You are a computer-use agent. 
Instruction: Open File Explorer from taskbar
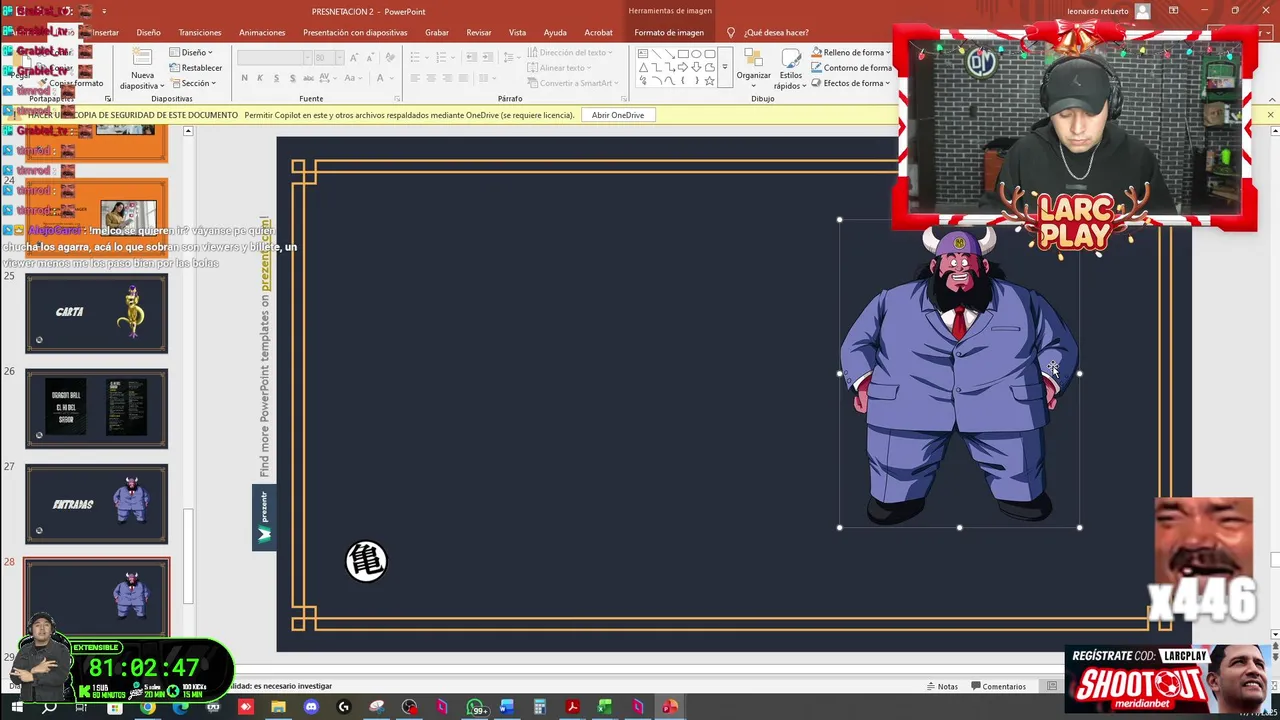278,708
